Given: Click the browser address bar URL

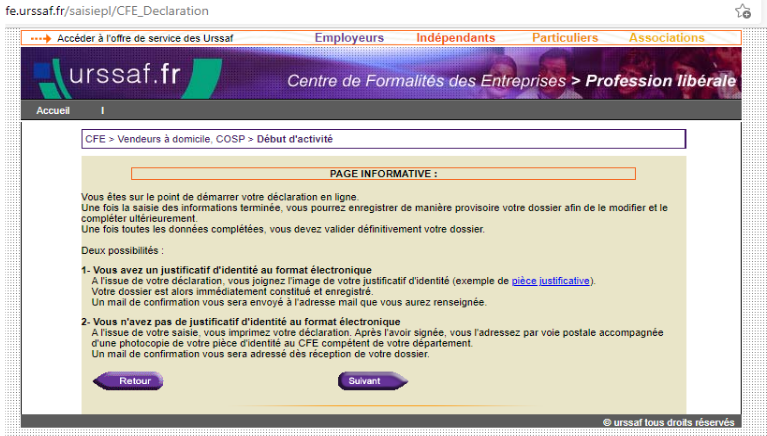Looking at the screenshot, I should (107, 11).
